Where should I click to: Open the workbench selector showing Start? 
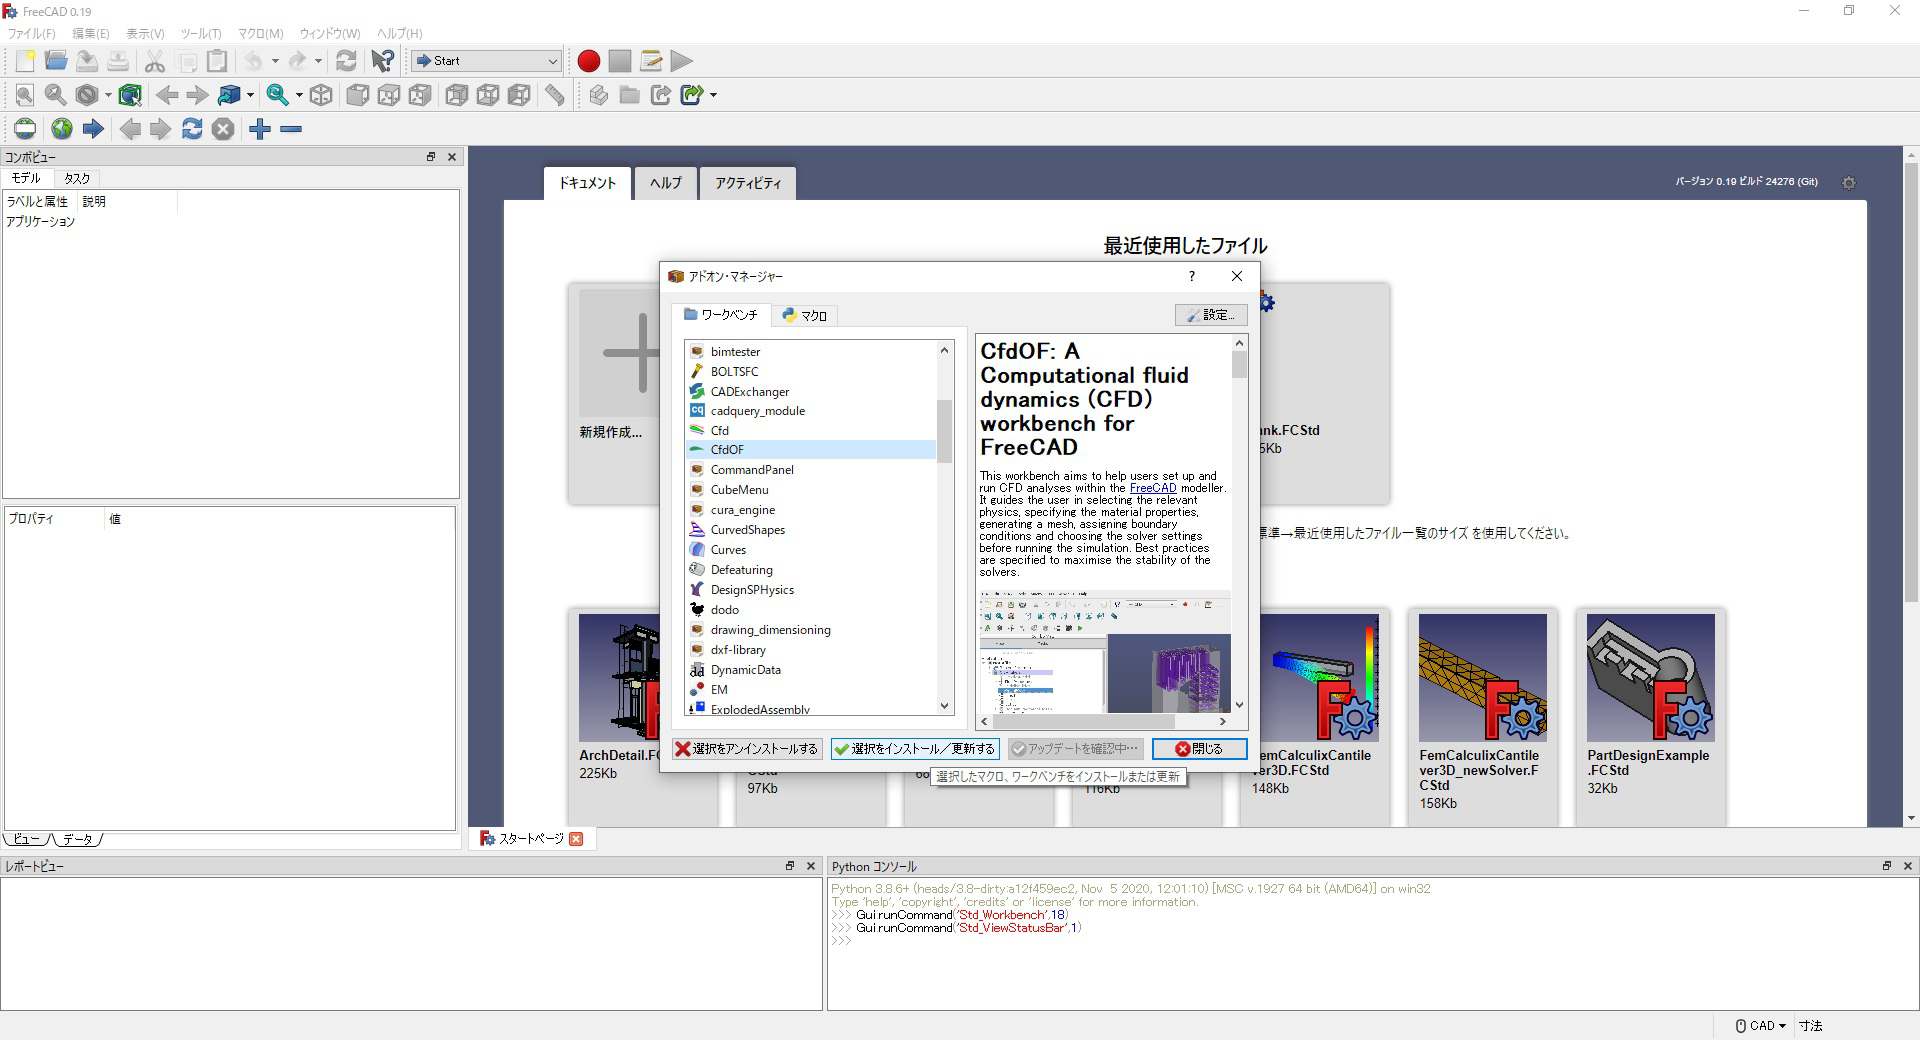[x=485, y=61]
